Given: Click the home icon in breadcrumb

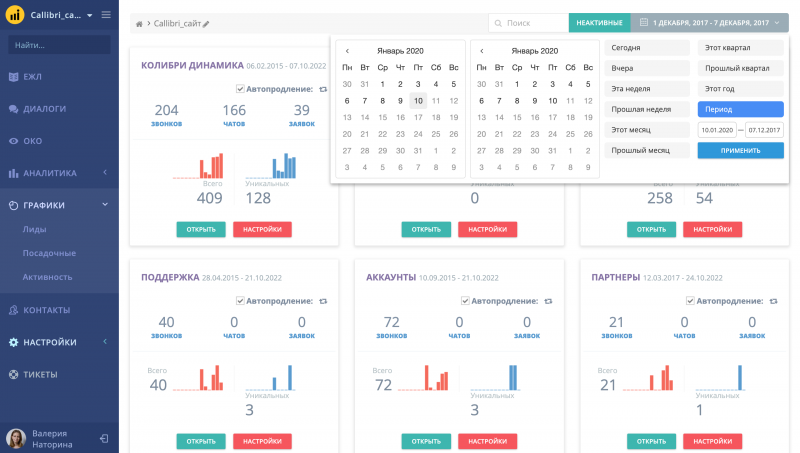Looking at the screenshot, I should coord(139,23).
